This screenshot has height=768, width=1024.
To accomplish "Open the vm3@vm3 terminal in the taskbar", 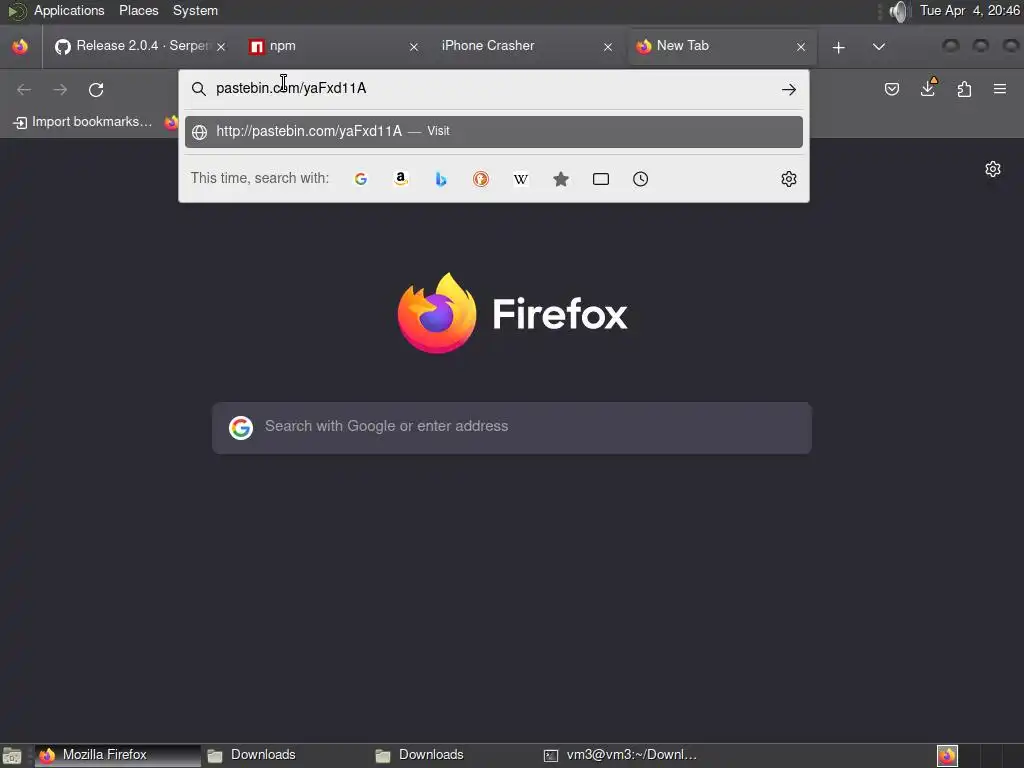I will [x=621, y=756].
